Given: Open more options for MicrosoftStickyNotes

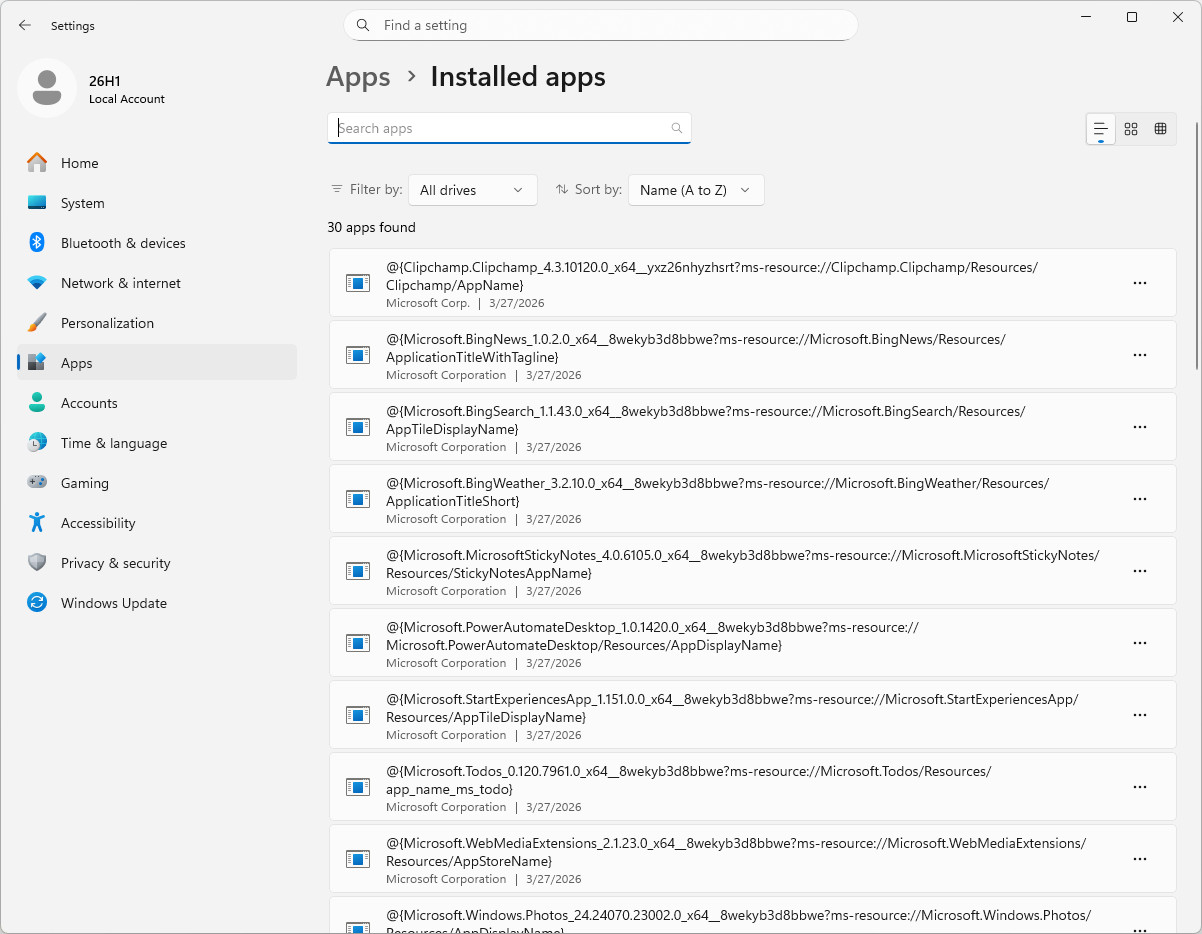Looking at the screenshot, I should (1139, 571).
